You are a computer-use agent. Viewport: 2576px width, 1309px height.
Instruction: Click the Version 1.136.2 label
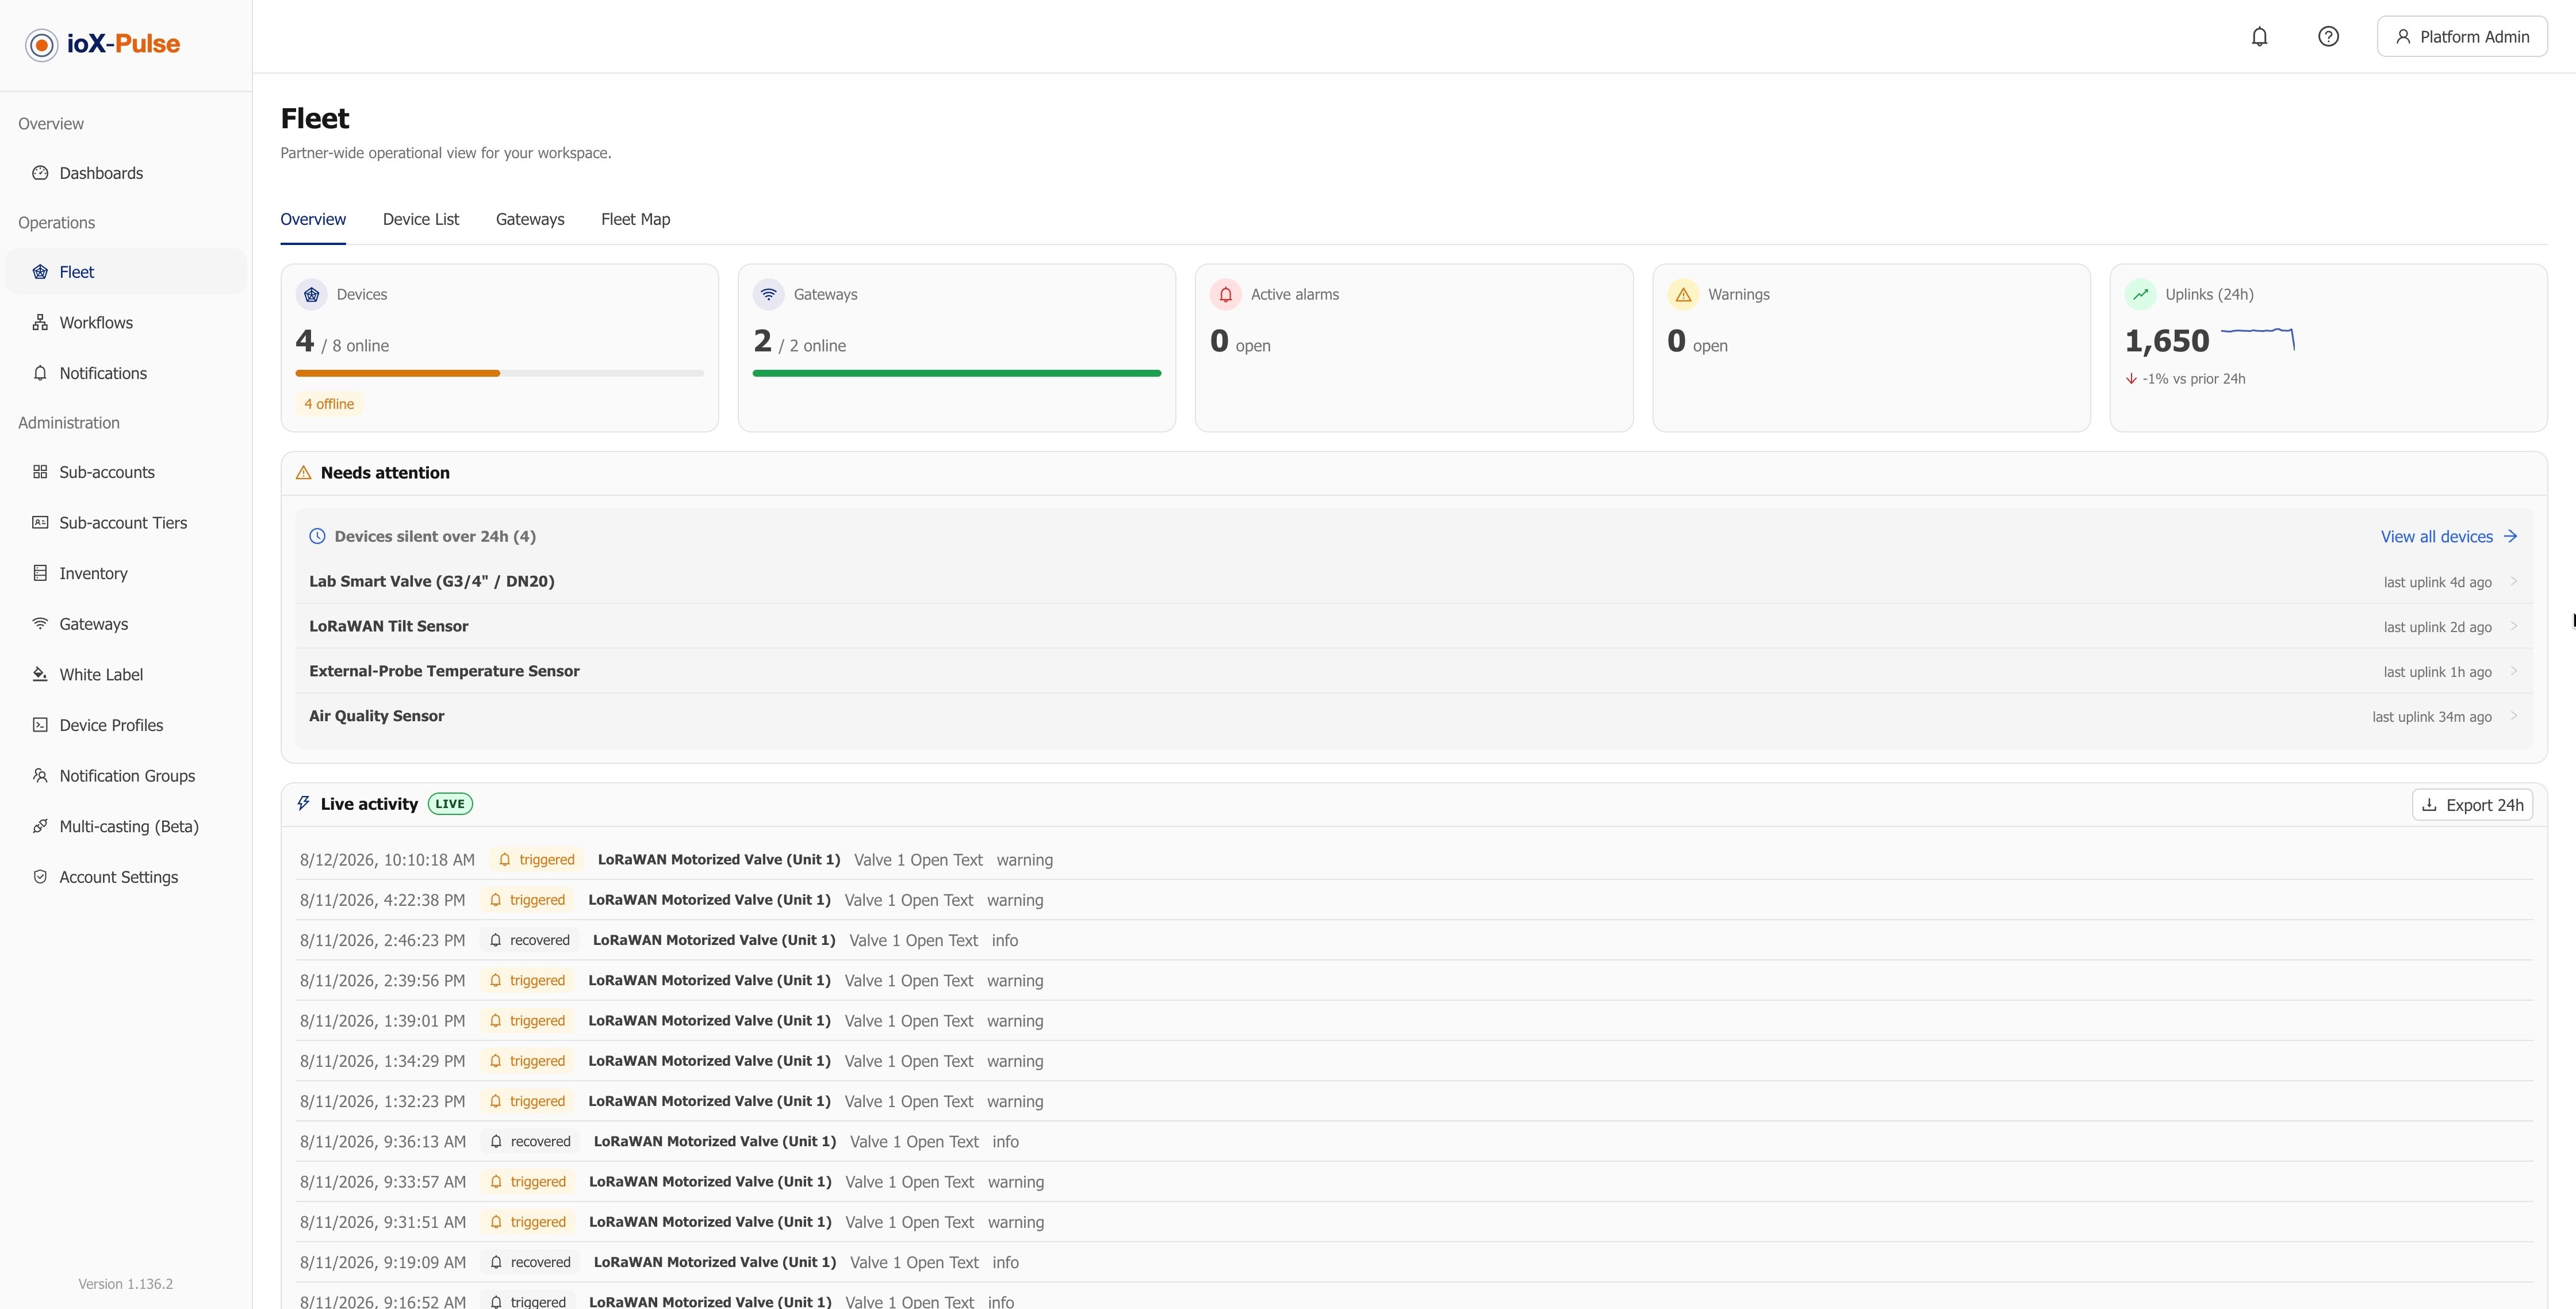126,1284
